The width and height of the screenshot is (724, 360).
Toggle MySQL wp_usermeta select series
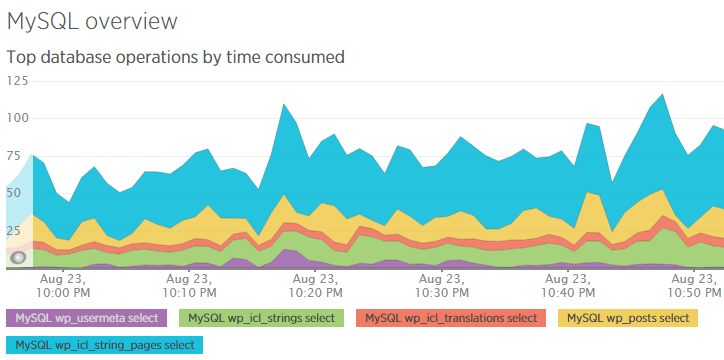coord(86,318)
